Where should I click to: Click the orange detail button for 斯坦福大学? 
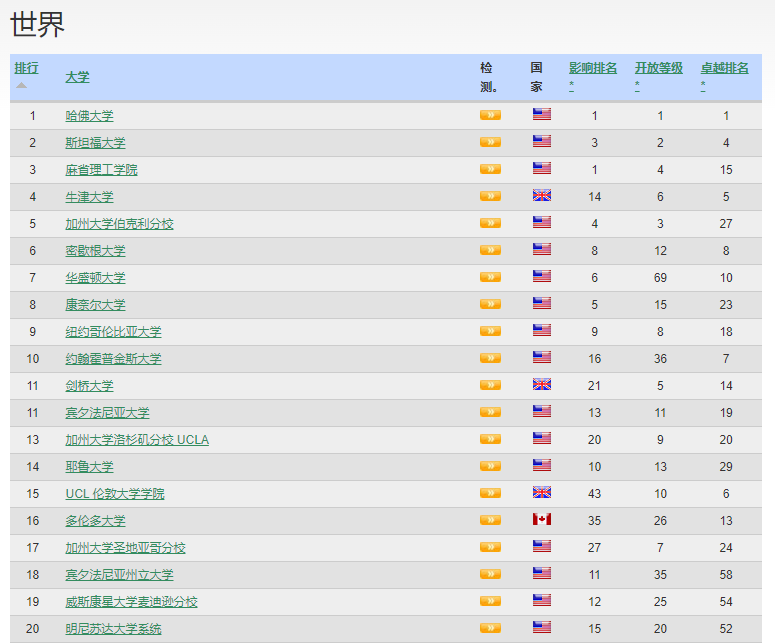pyautogui.click(x=490, y=142)
